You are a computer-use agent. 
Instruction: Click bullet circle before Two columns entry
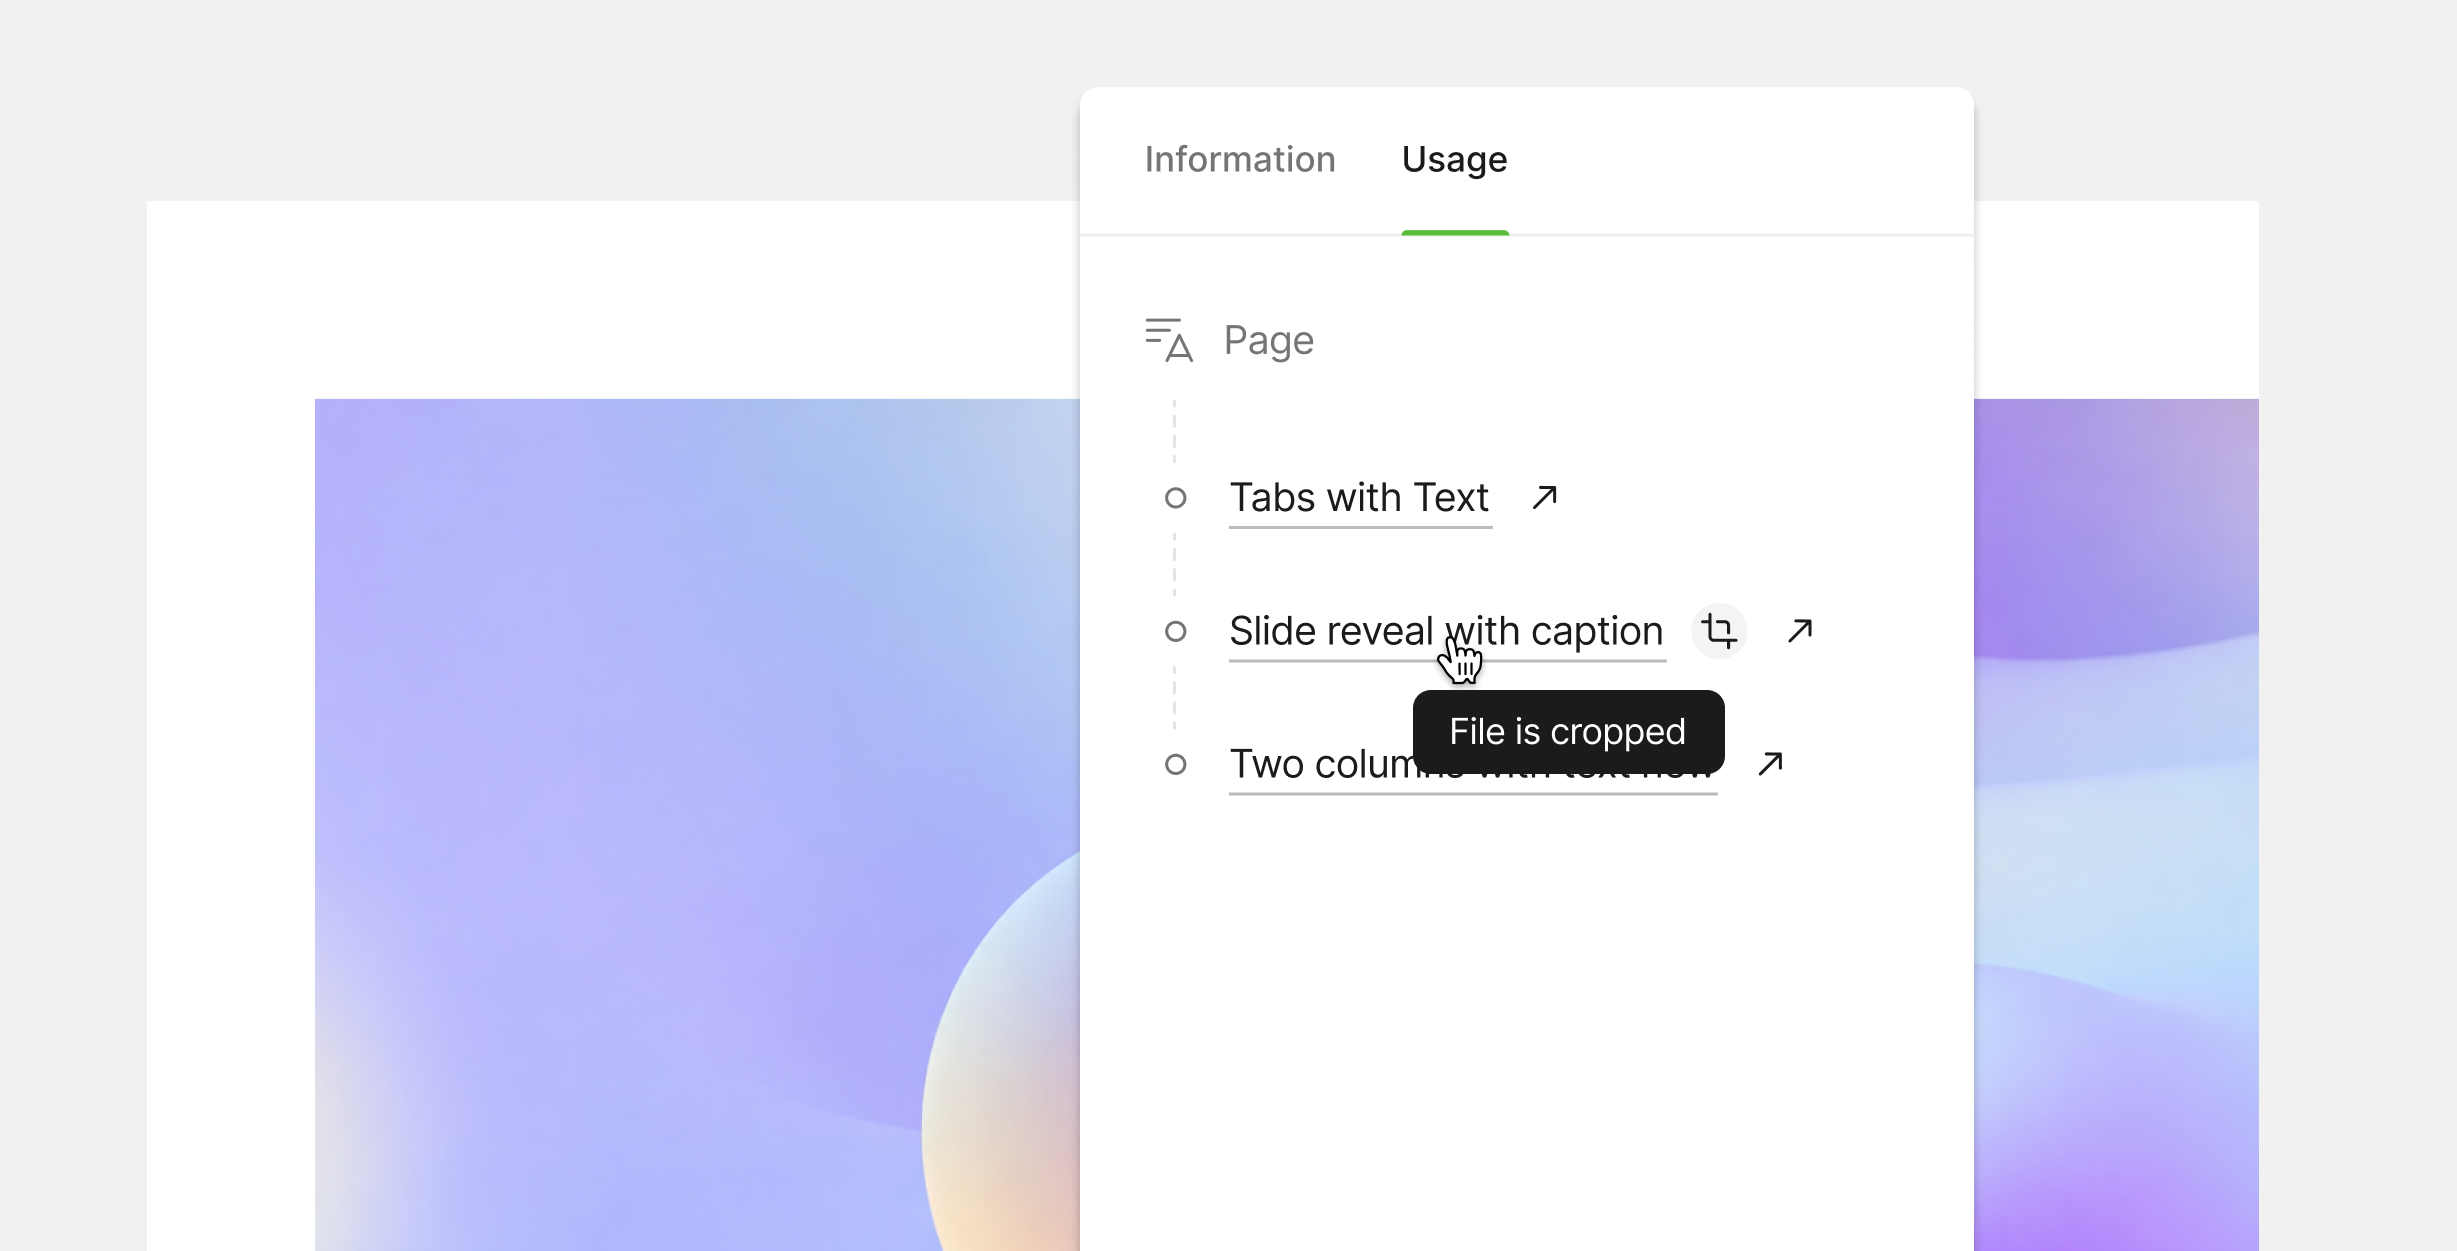(x=1176, y=765)
